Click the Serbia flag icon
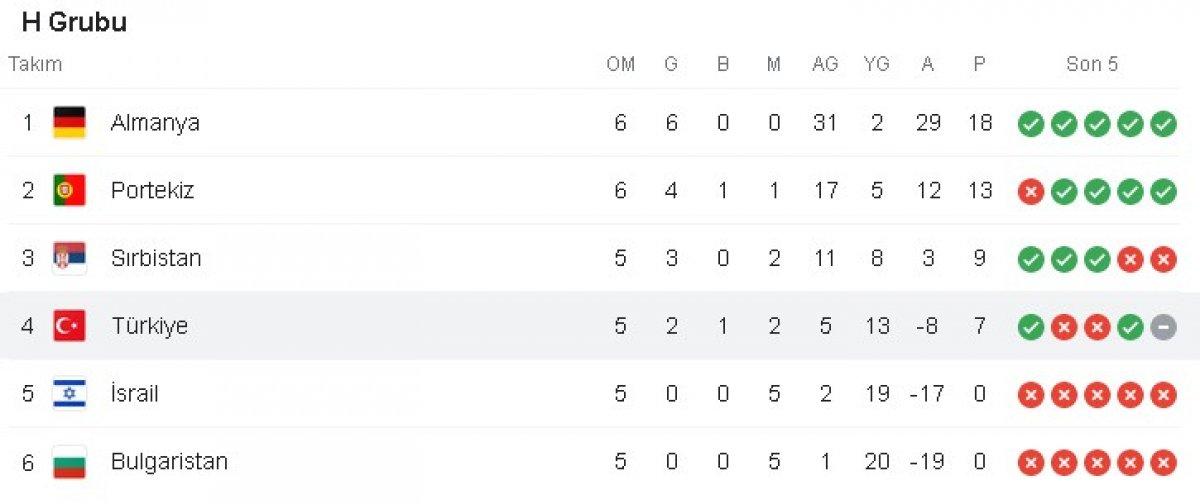 coord(69,258)
